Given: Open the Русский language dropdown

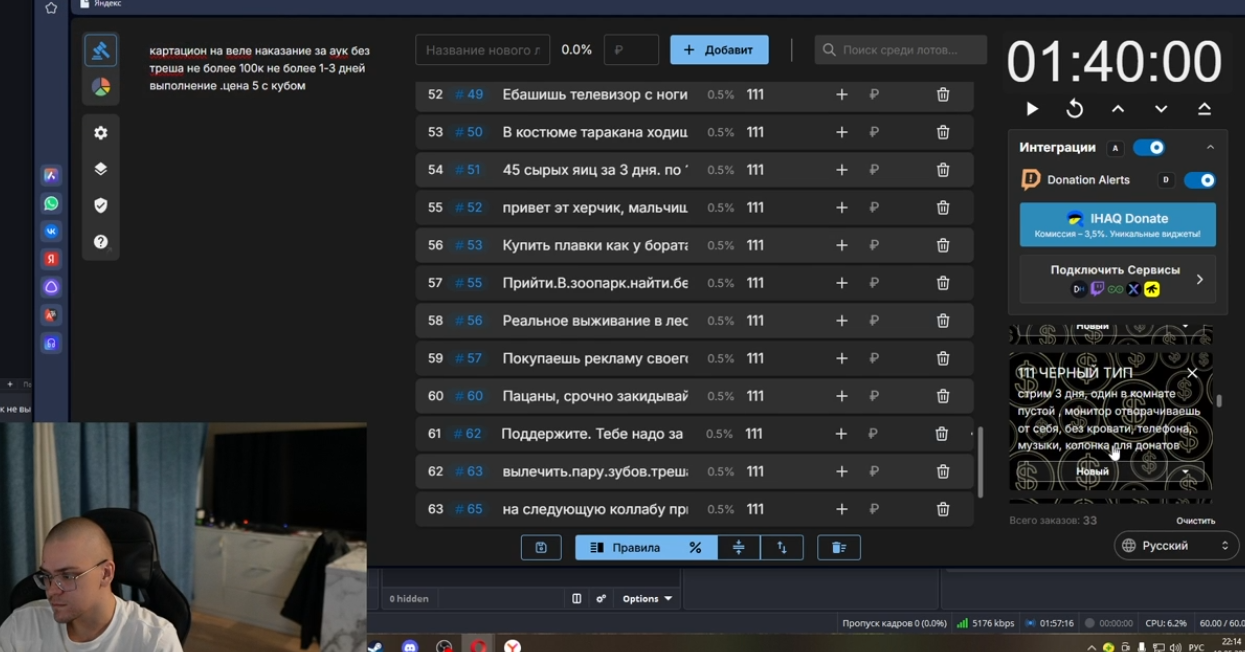Looking at the screenshot, I should [1176, 546].
